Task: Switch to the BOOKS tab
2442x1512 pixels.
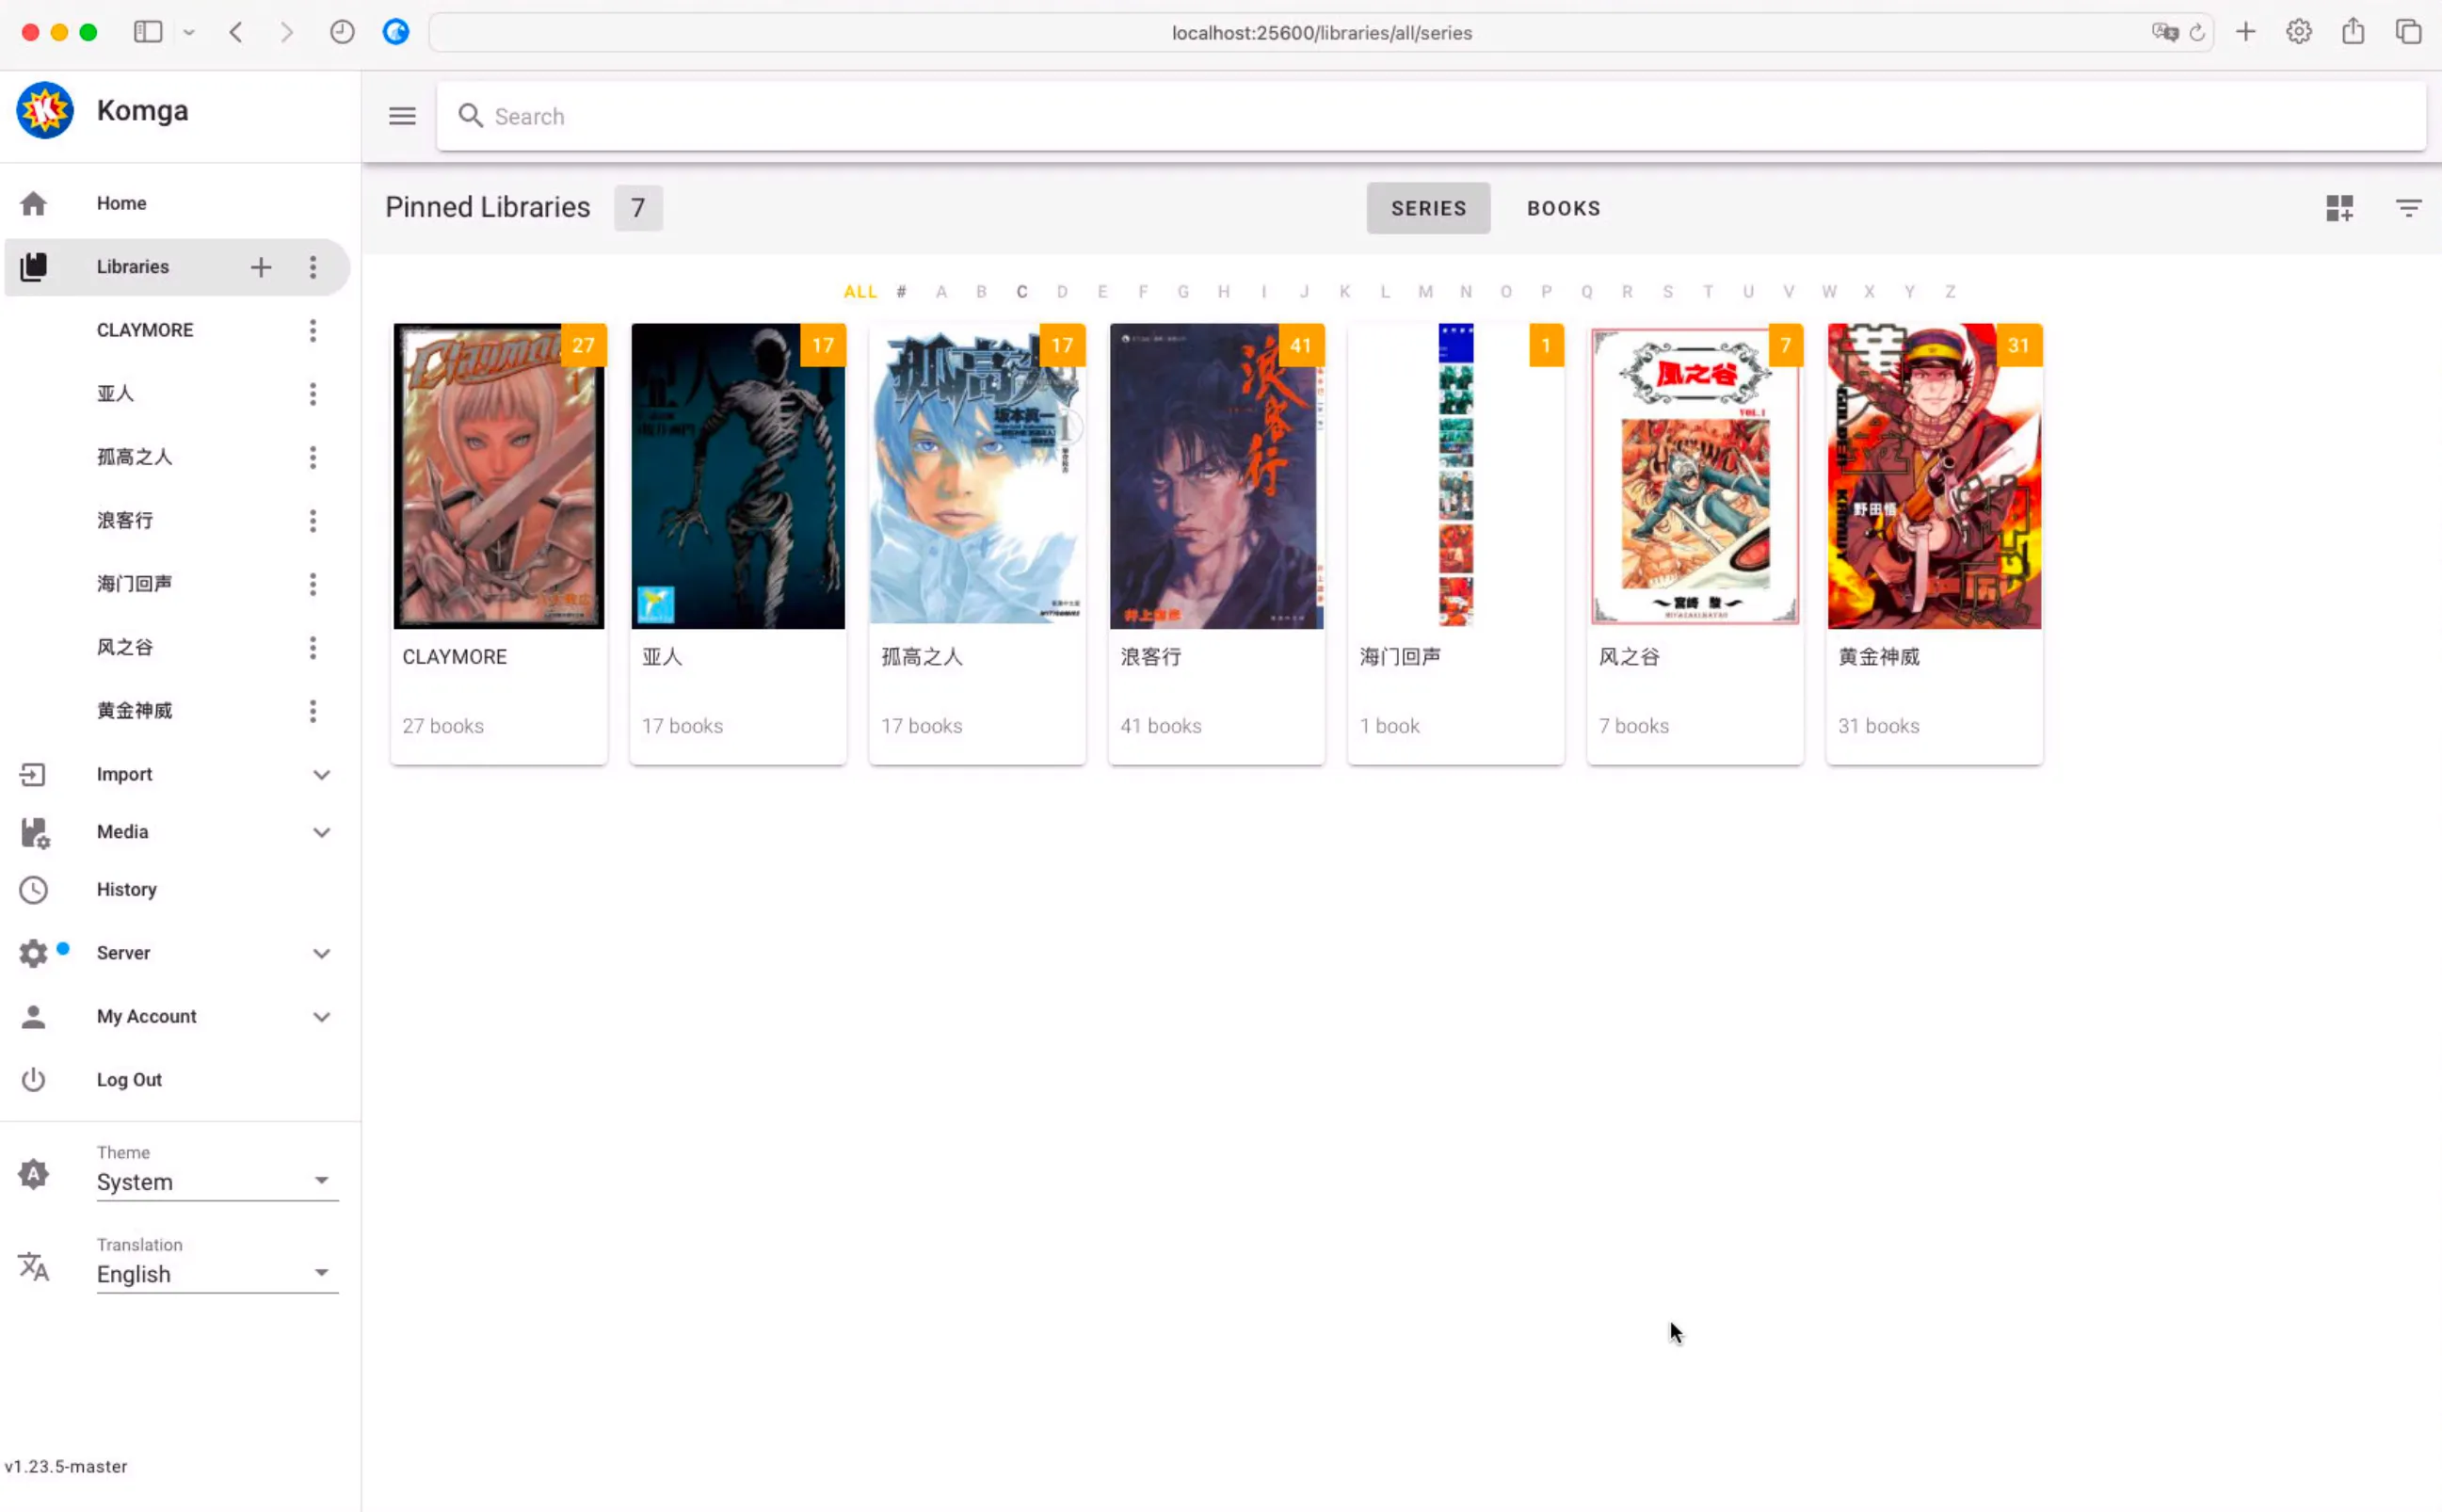Action: coord(1563,208)
